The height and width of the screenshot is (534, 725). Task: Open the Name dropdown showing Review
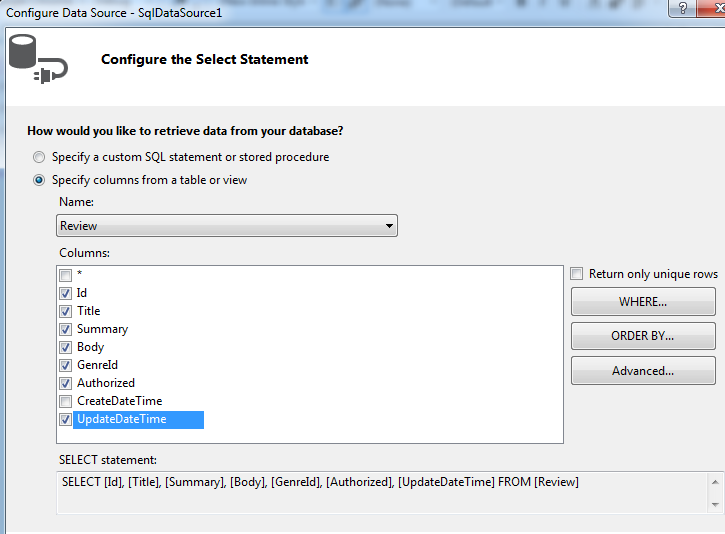(x=227, y=226)
